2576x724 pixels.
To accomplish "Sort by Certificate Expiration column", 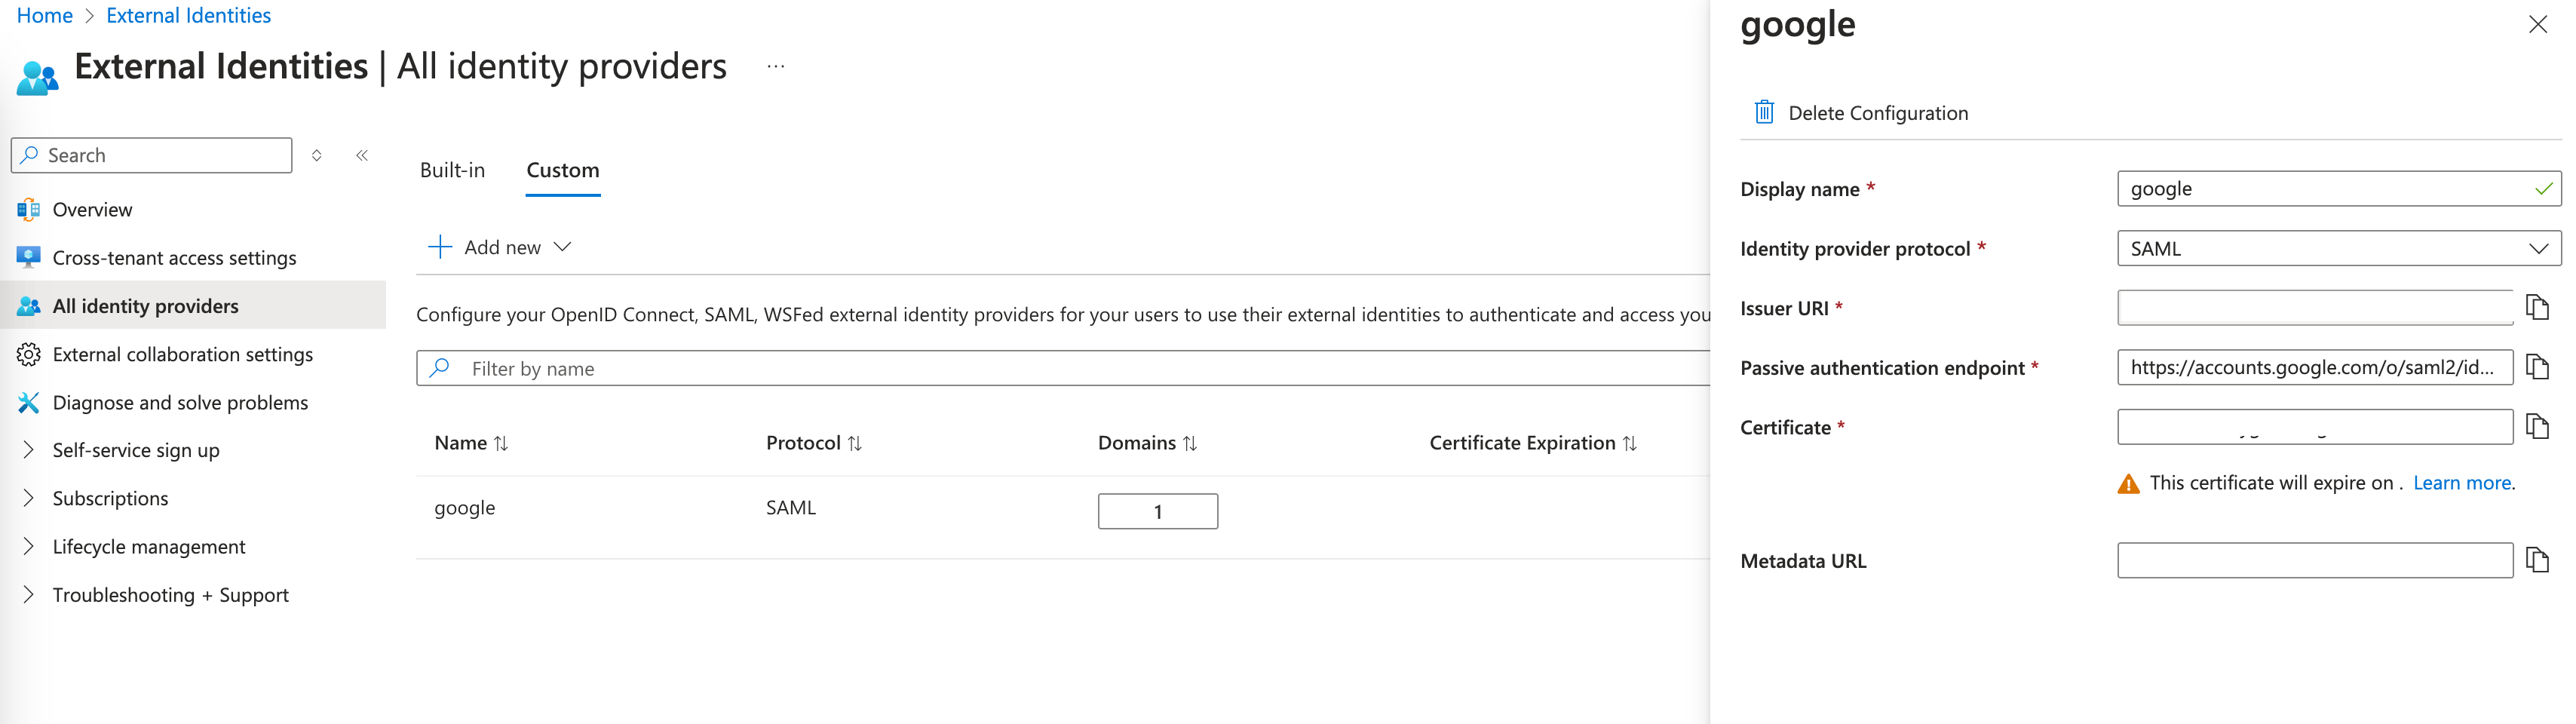I will coord(1630,443).
